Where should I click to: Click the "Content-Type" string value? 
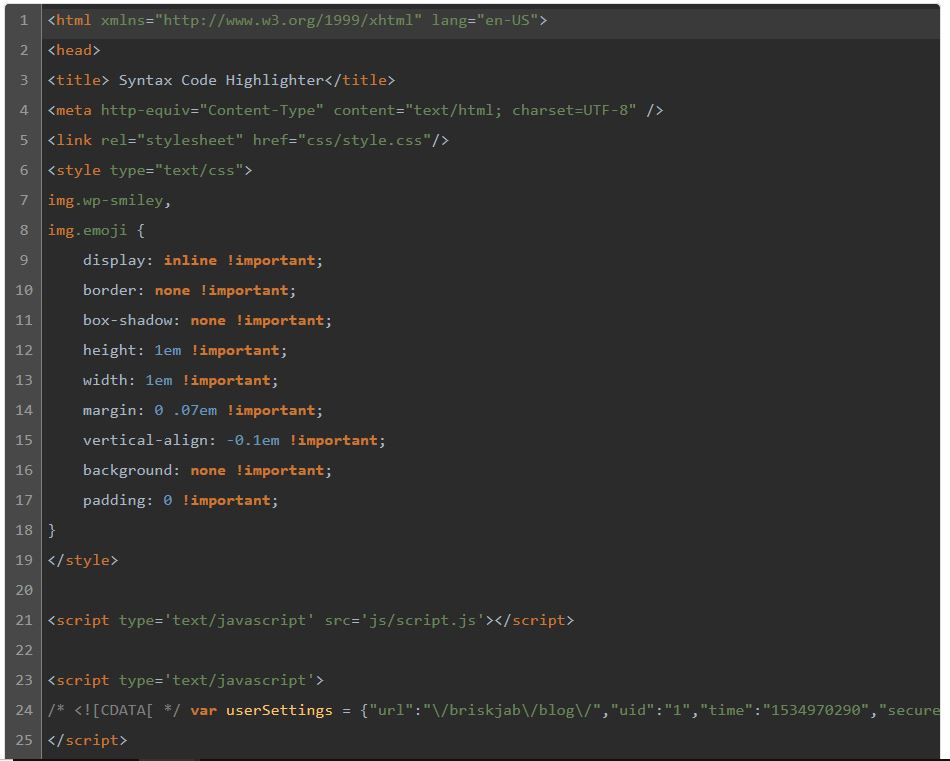coord(261,110)
